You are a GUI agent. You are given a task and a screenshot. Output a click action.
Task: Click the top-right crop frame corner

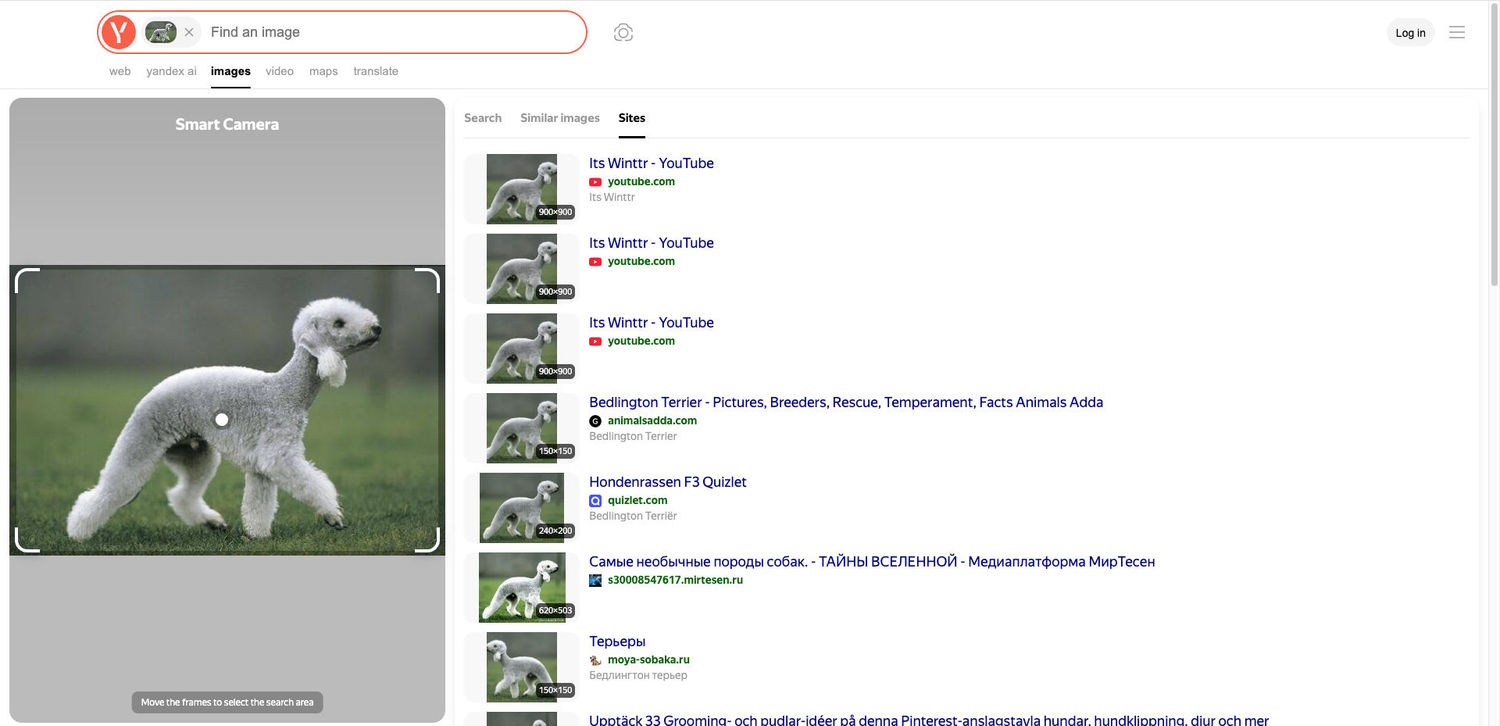pyautogui.click(x=428, y=279)
